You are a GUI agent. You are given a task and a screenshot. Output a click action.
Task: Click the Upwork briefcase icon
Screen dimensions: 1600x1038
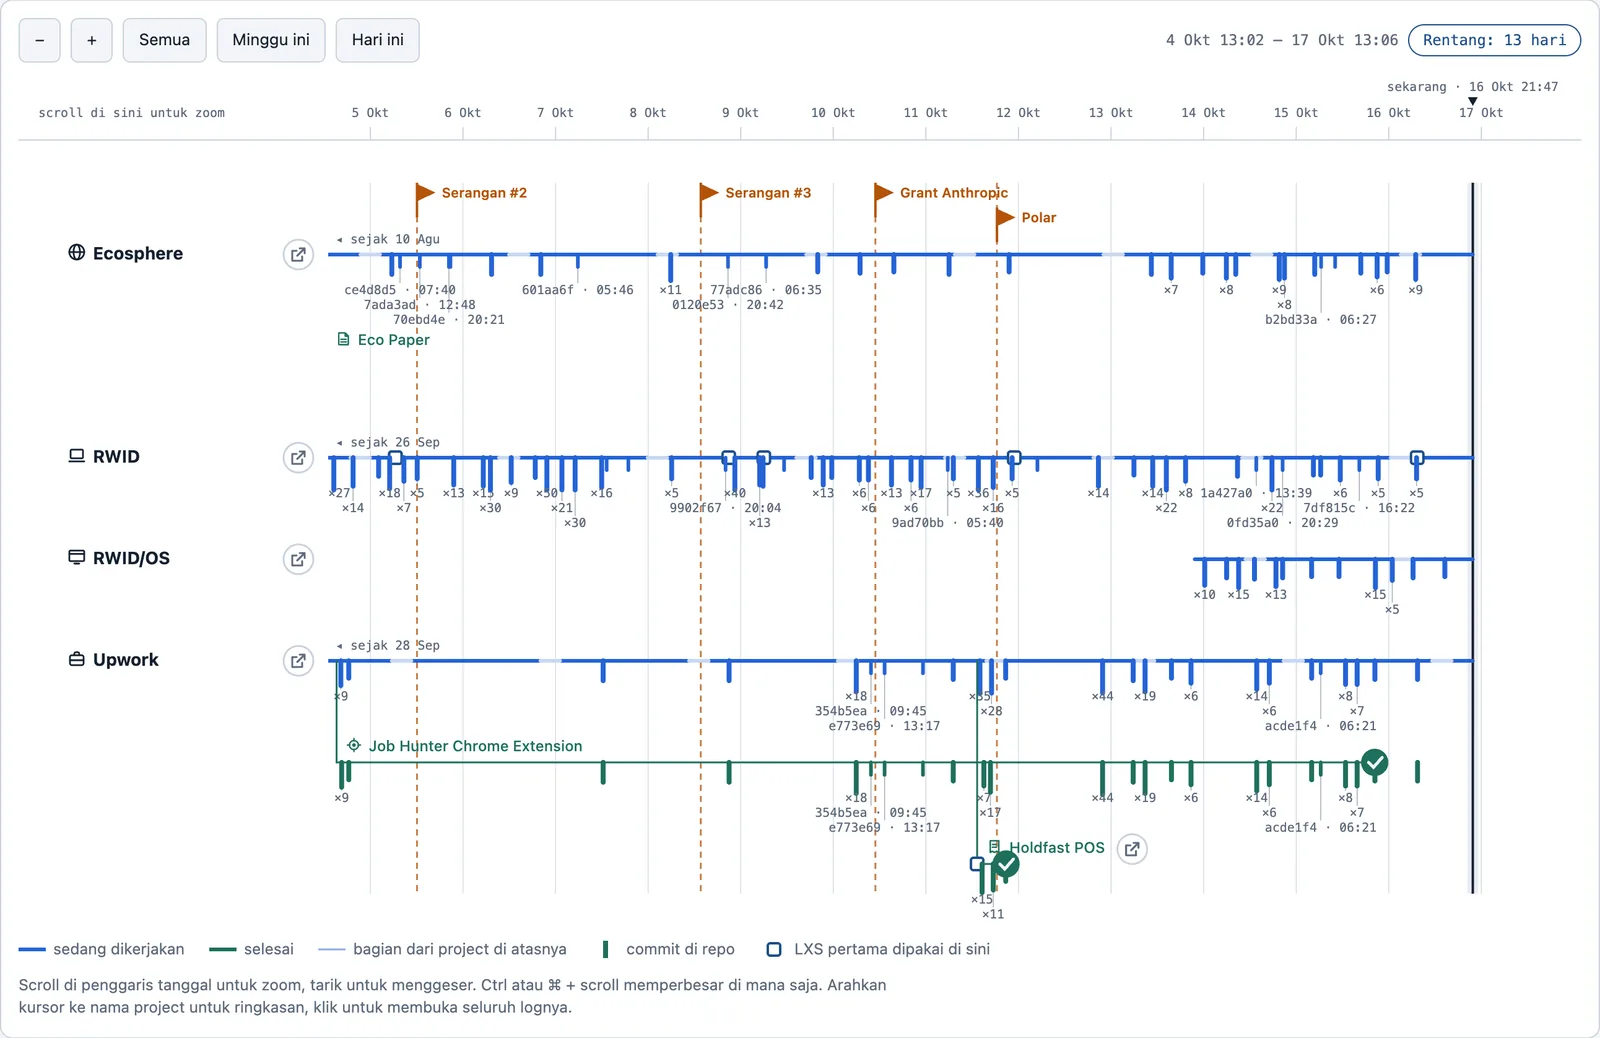pyautogui.click(x=76, y=659)
